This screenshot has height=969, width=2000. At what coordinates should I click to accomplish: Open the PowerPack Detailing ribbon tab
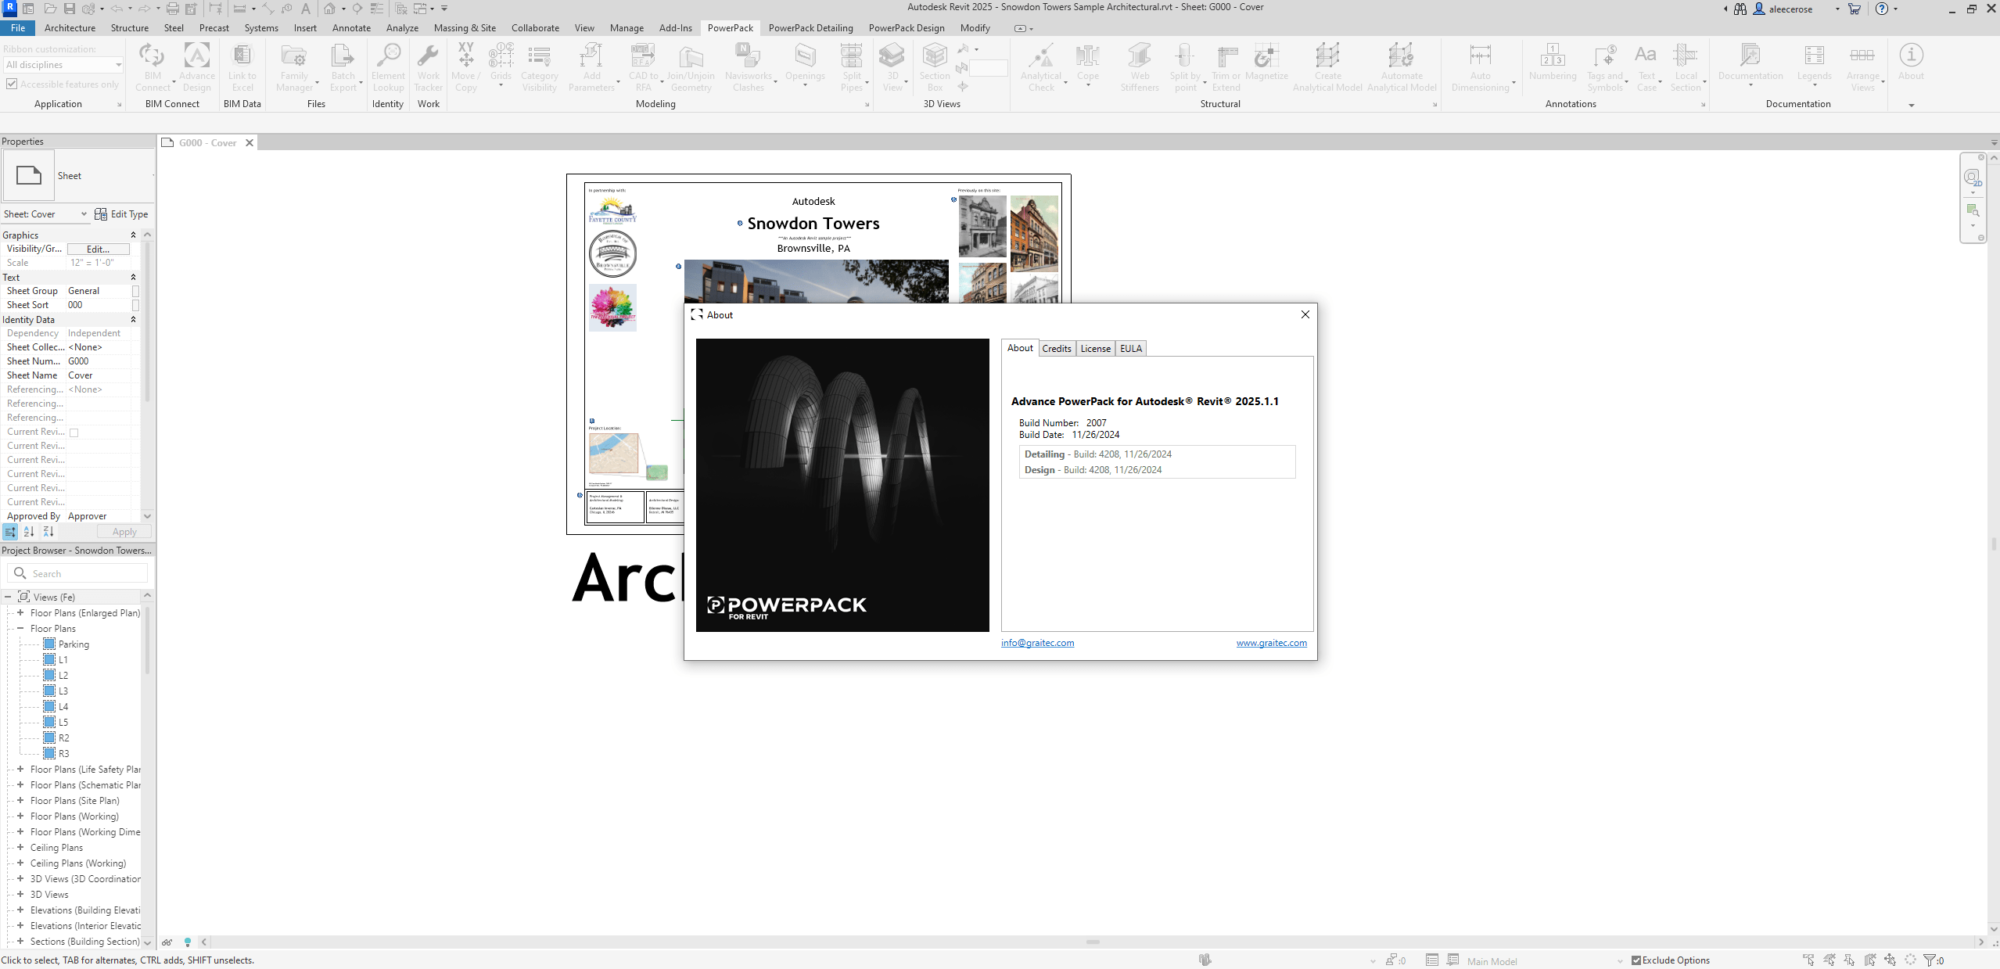click(811, 28)
